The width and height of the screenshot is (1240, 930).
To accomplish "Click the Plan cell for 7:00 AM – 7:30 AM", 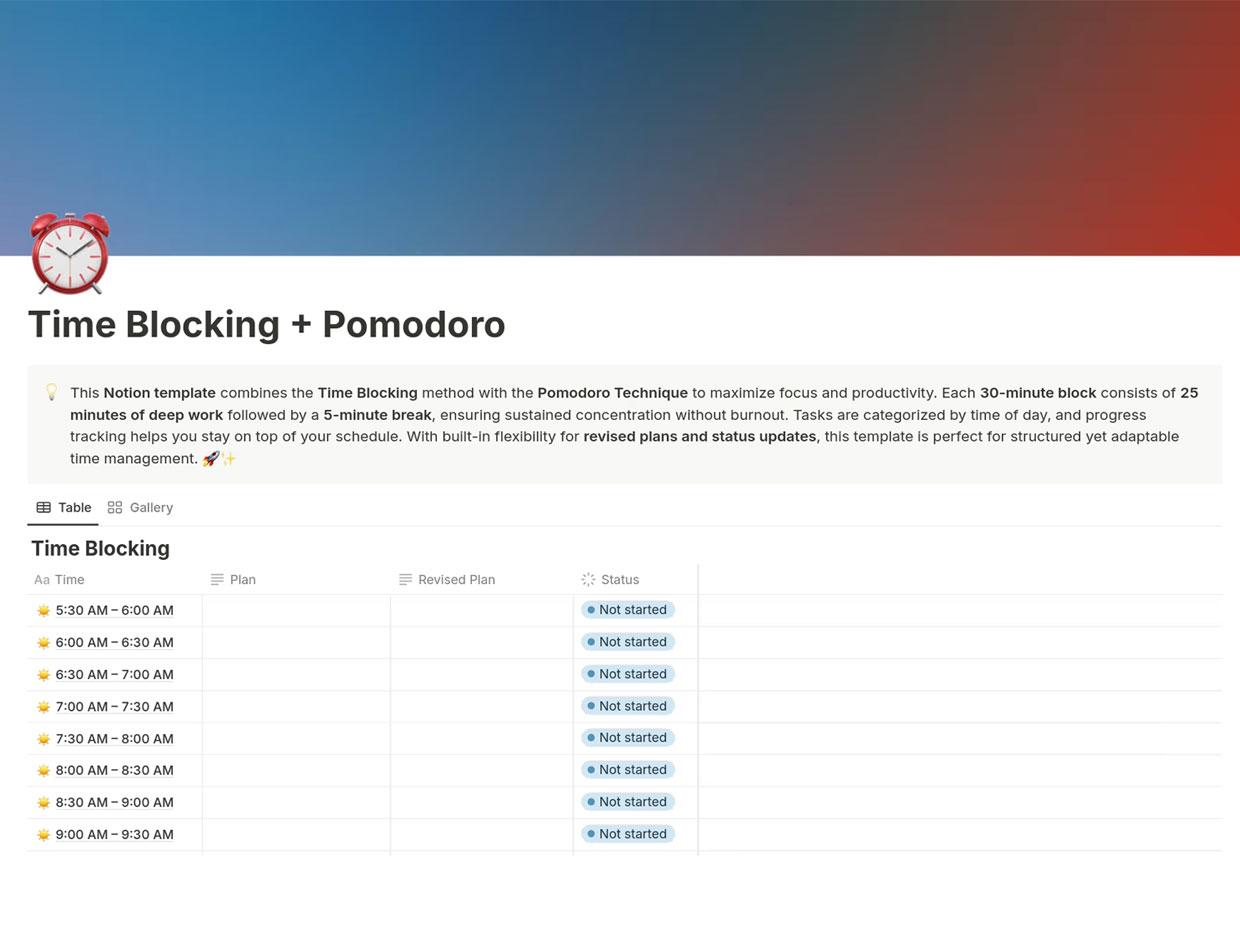I will [x=296, y=706].
